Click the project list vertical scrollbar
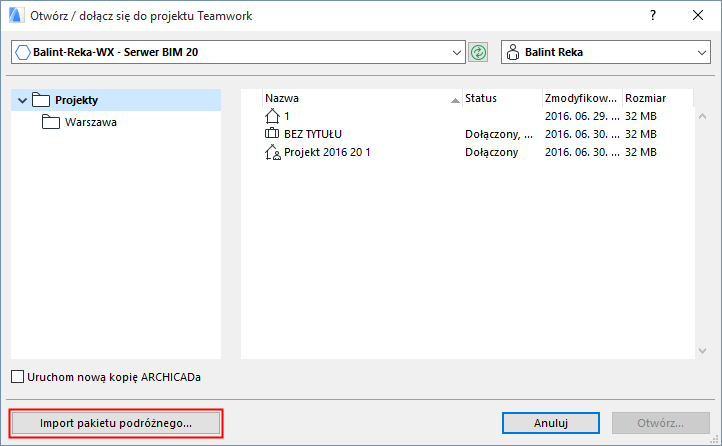Viewport: 722px width, 446px height. 703,220
